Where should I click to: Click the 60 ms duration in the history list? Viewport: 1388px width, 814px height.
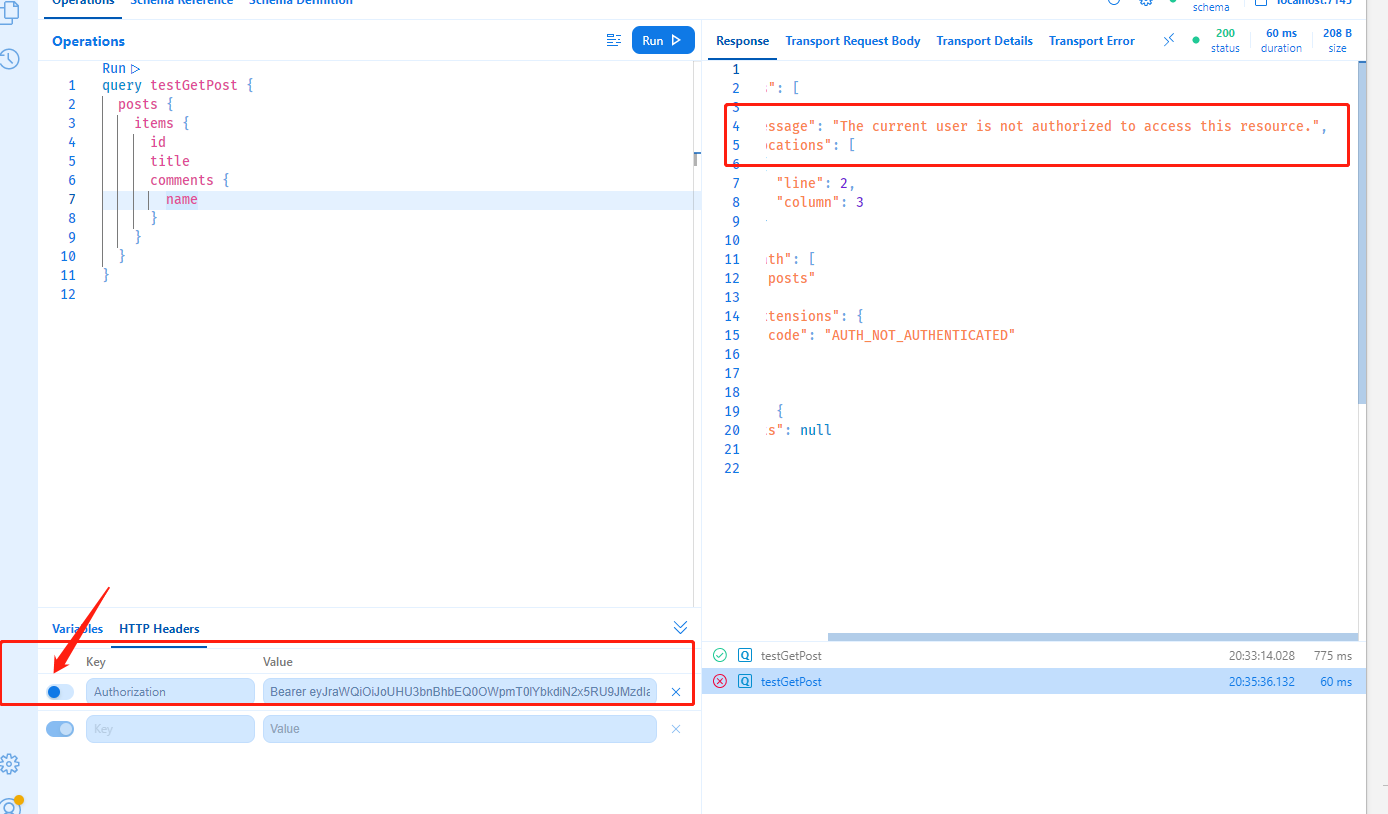1335,682
